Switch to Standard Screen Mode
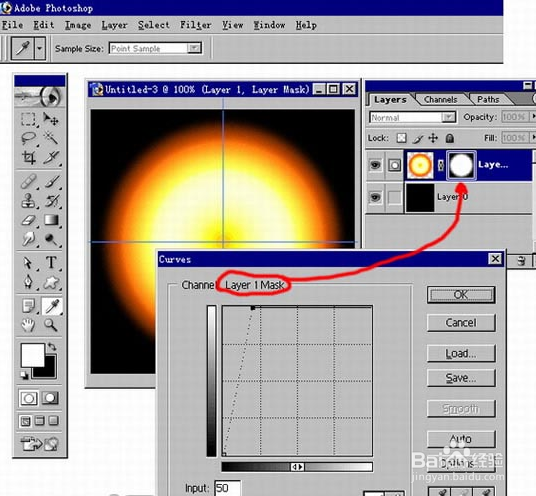 coord(26,421)
